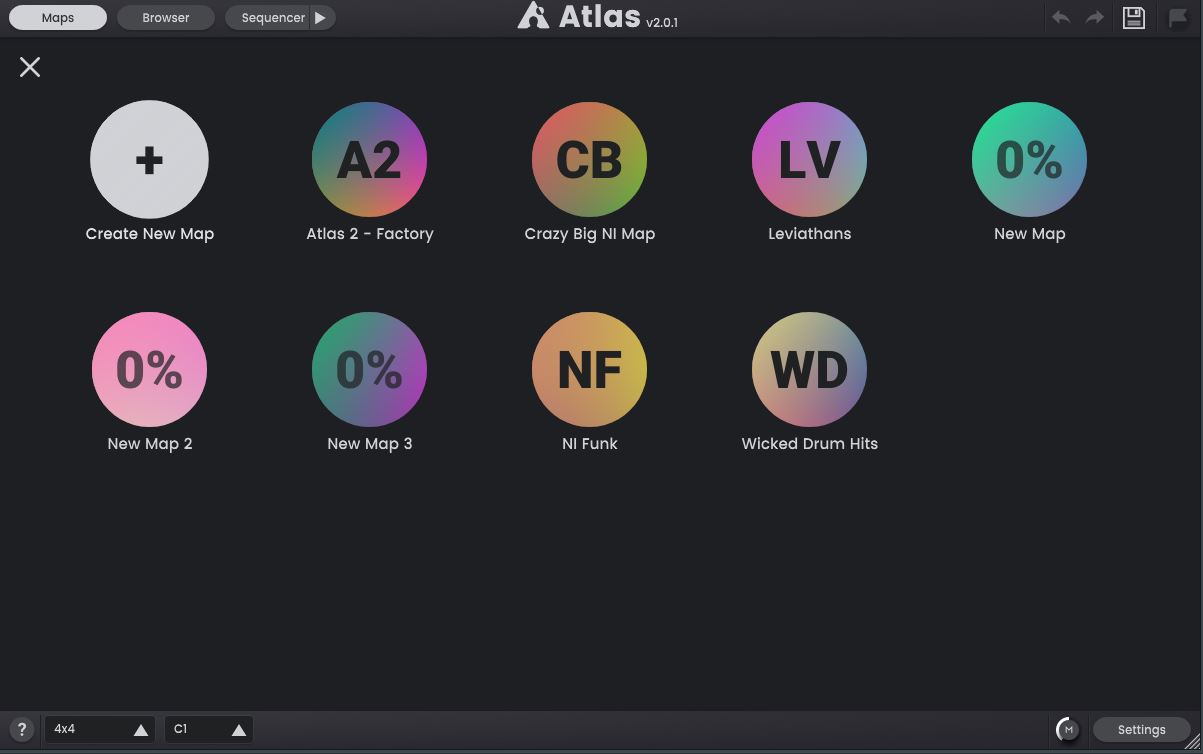Select the WD Wicked Drum Hits circle
Image resolution: width=1203 pixels, height=754 pixels.
click(809, 369)
